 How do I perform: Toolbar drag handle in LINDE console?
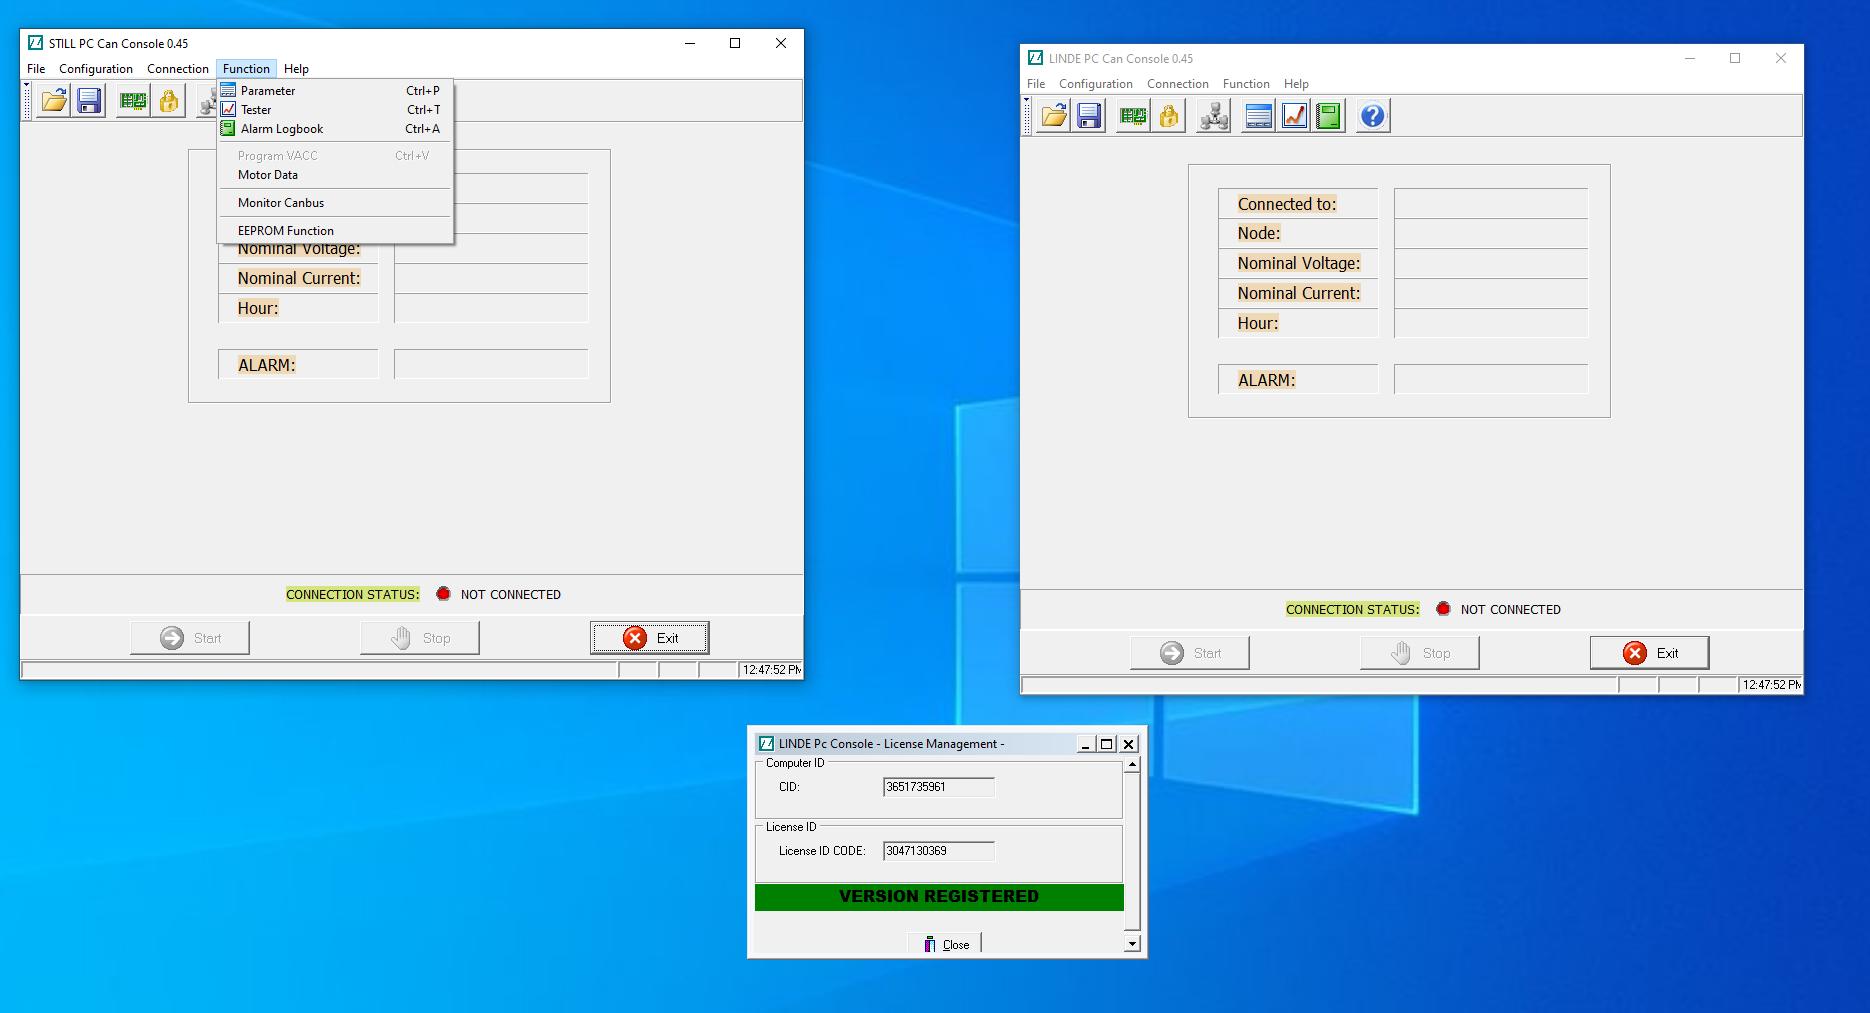click(x=1027, y=115)
